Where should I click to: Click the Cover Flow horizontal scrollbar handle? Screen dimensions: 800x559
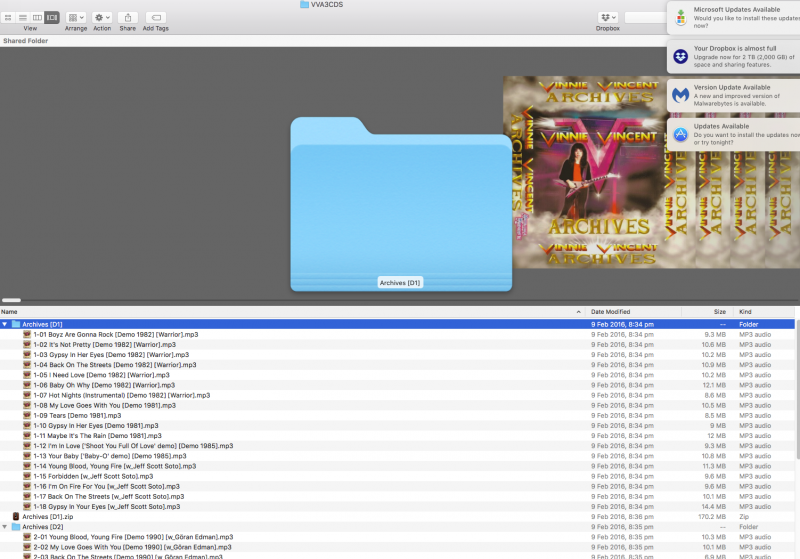click(x=12, y=300)
